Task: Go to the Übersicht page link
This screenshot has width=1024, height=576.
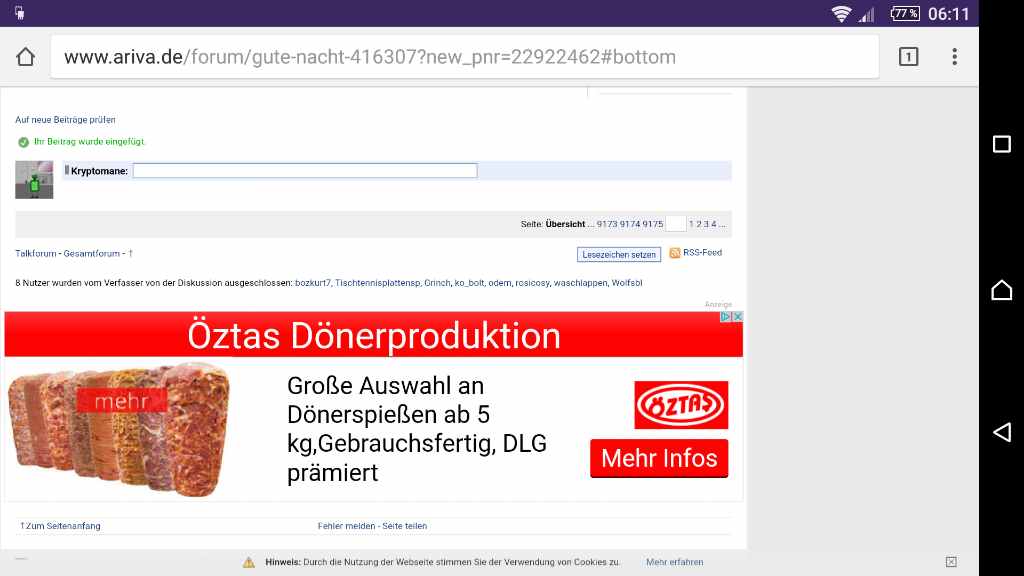Action: [x=565, y=224]
